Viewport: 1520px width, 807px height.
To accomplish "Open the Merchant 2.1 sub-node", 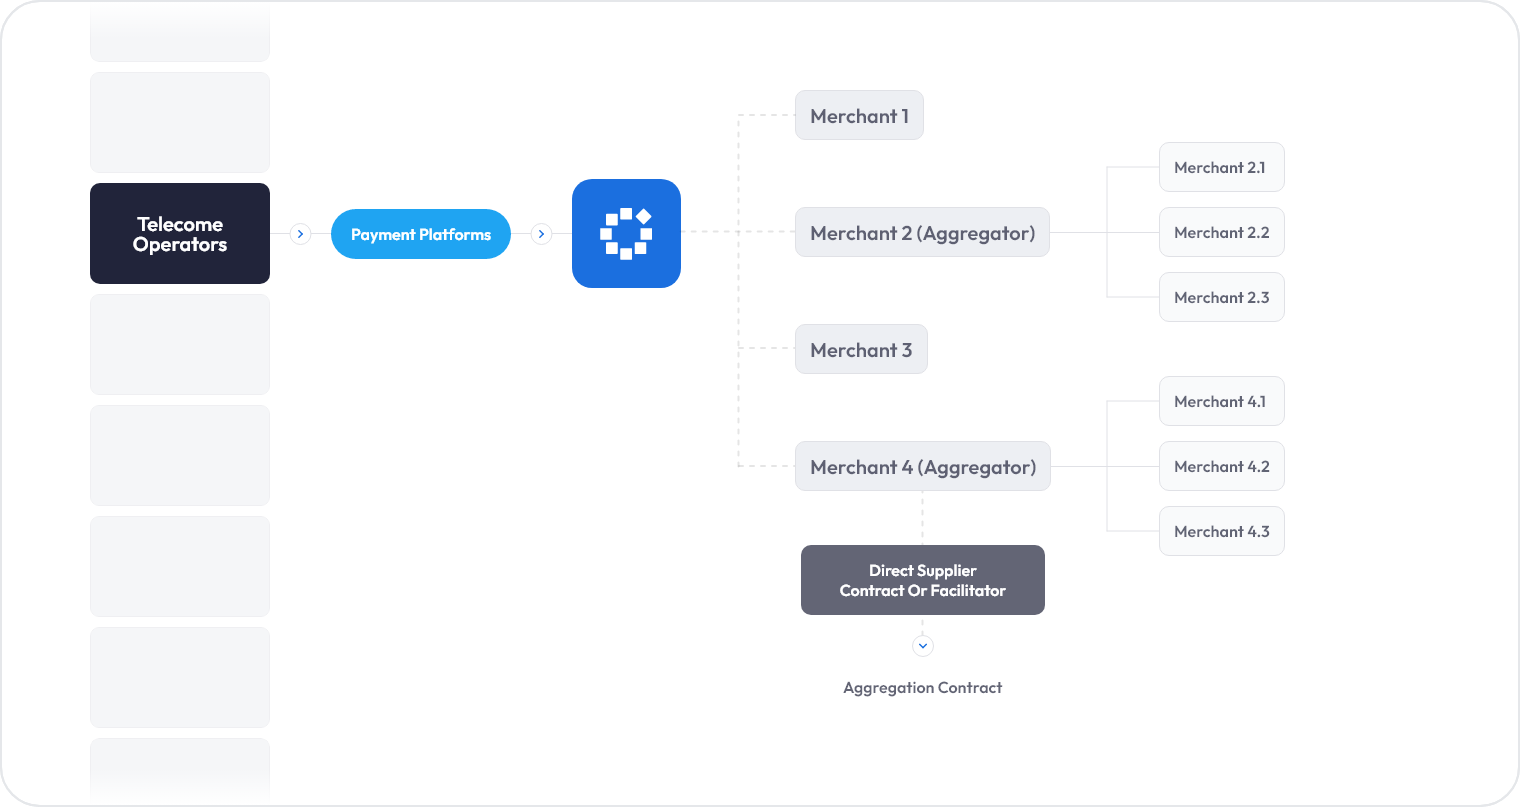I will coord(1221,168).
